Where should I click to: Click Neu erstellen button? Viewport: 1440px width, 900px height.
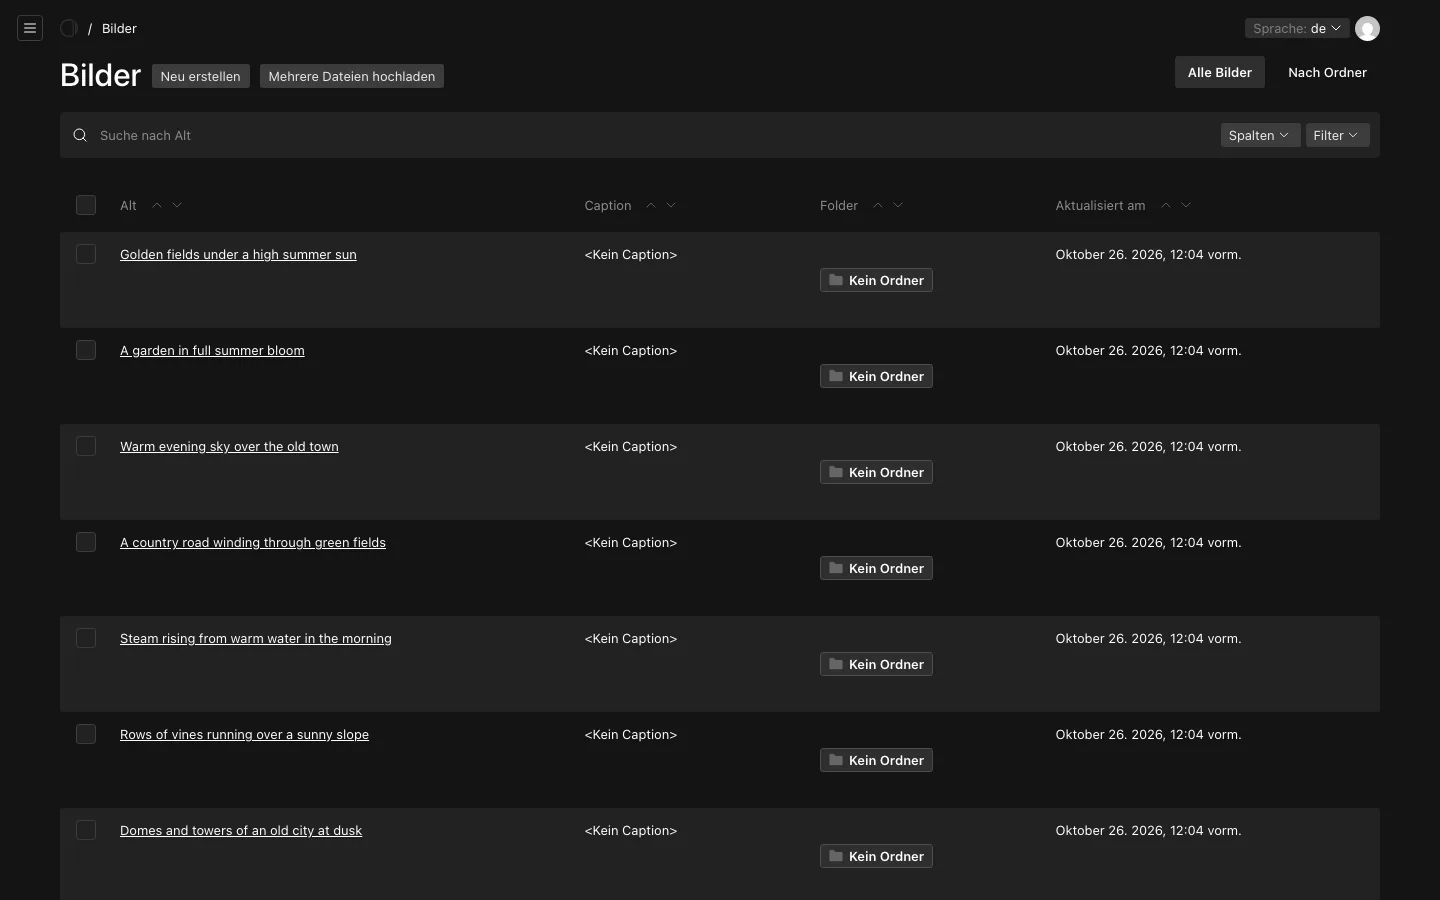[x=201, y=76]
